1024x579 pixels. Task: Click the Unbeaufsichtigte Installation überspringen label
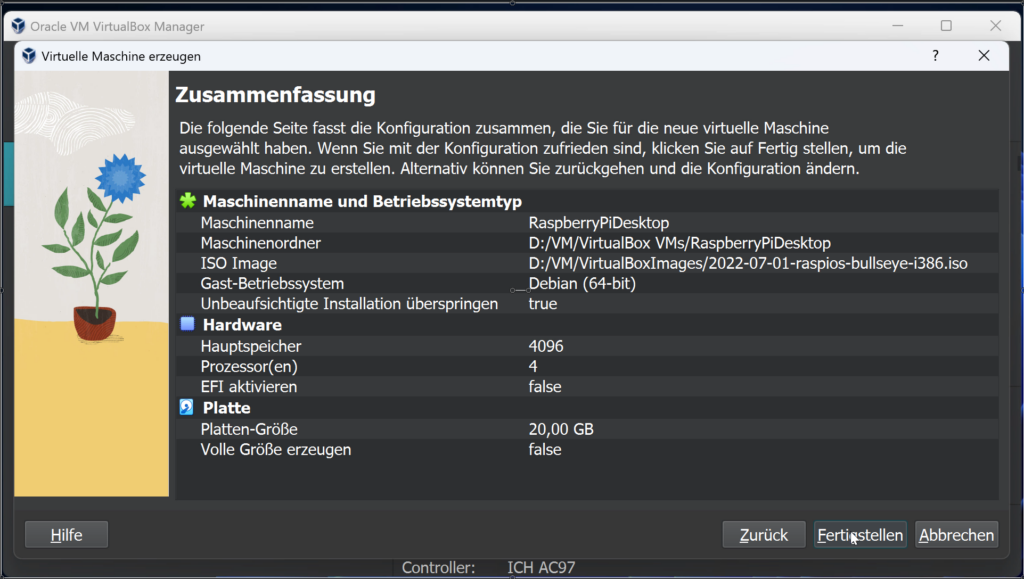coord(349,304)
